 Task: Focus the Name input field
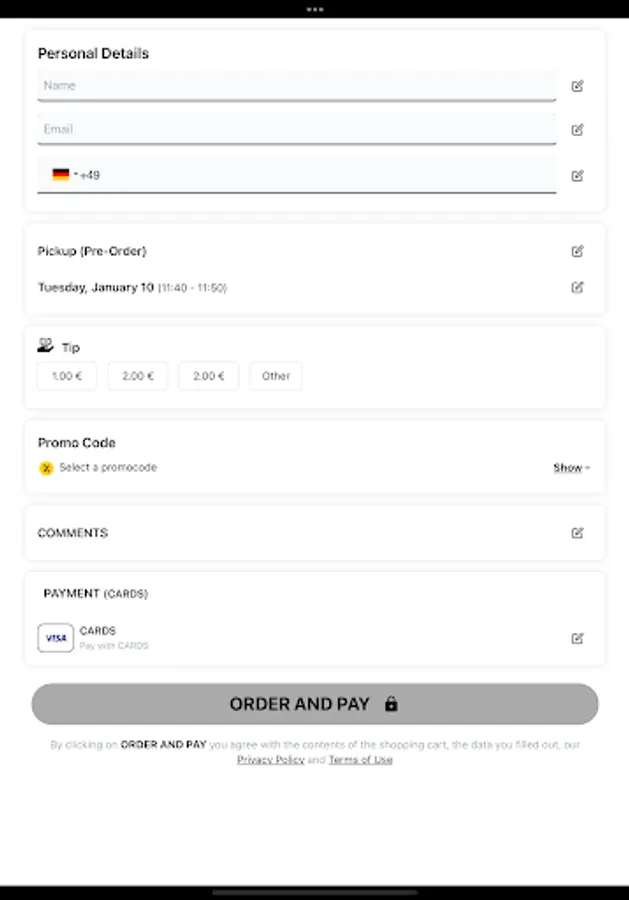pos(297,86)
